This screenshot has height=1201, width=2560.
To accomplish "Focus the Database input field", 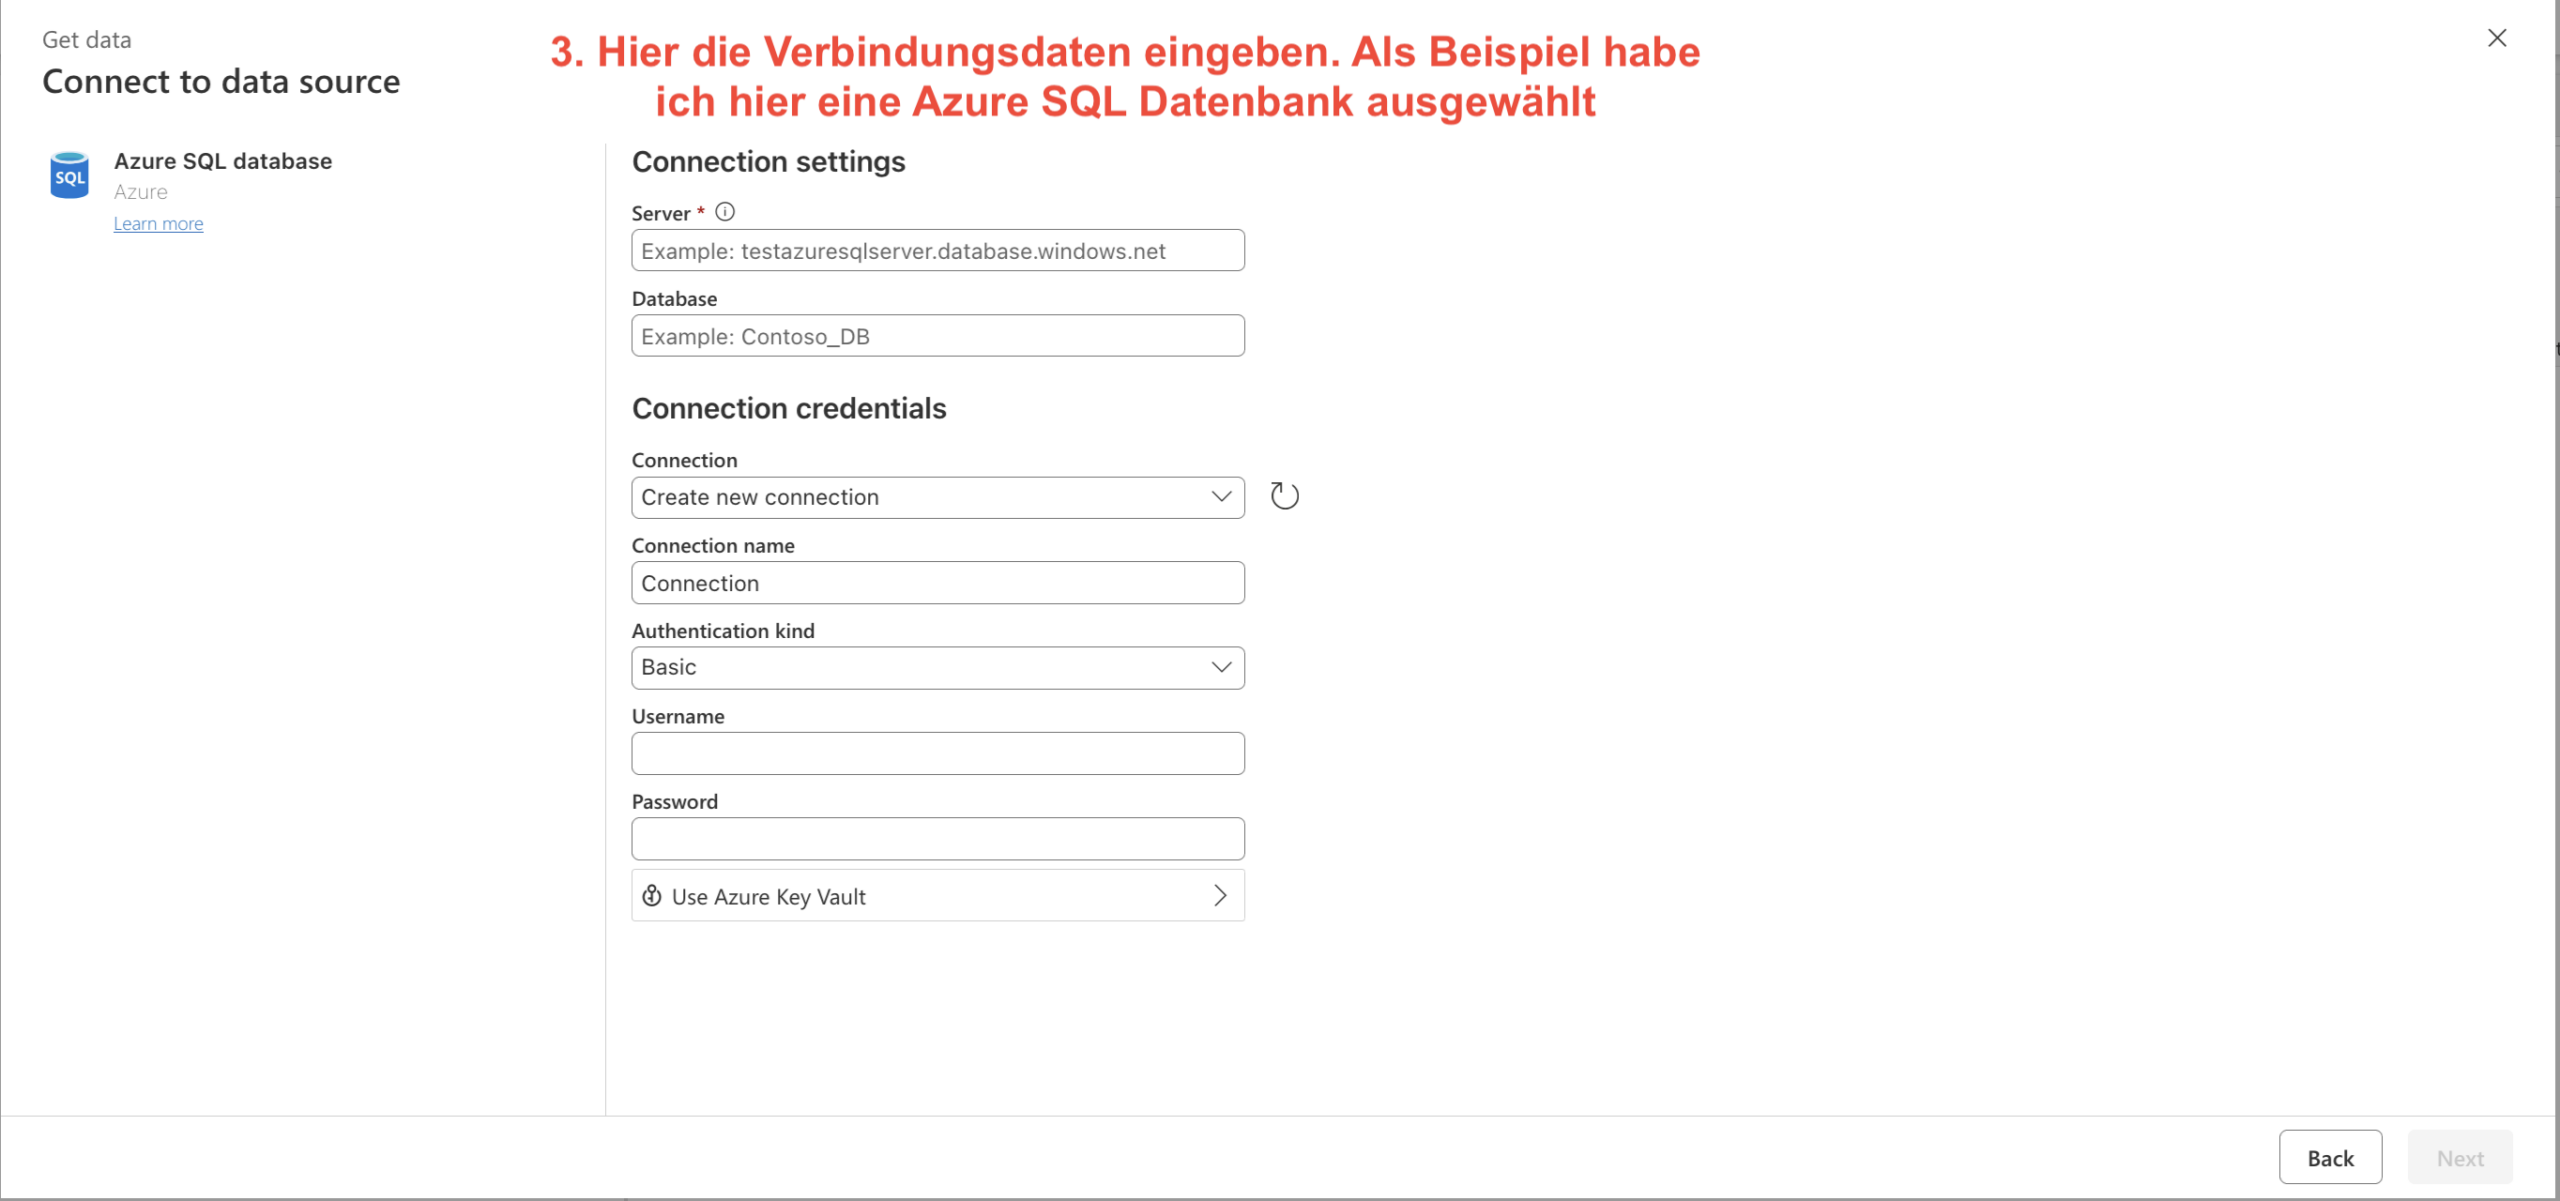I will tap(937, 336).
